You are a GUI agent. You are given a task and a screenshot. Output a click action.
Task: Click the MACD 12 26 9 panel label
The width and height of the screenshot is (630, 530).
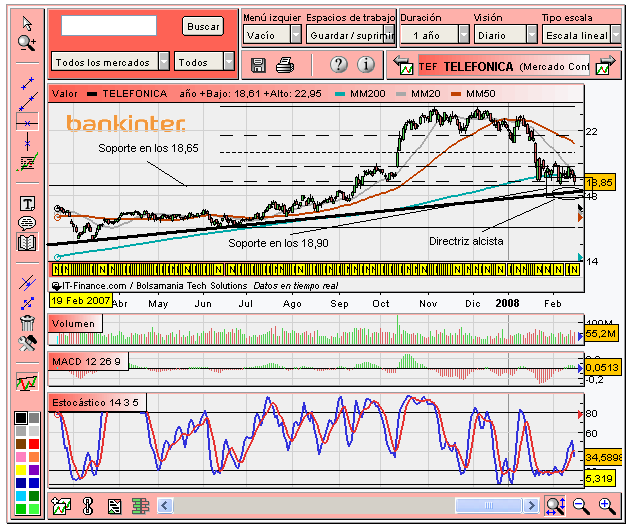(x=87, y=361)
